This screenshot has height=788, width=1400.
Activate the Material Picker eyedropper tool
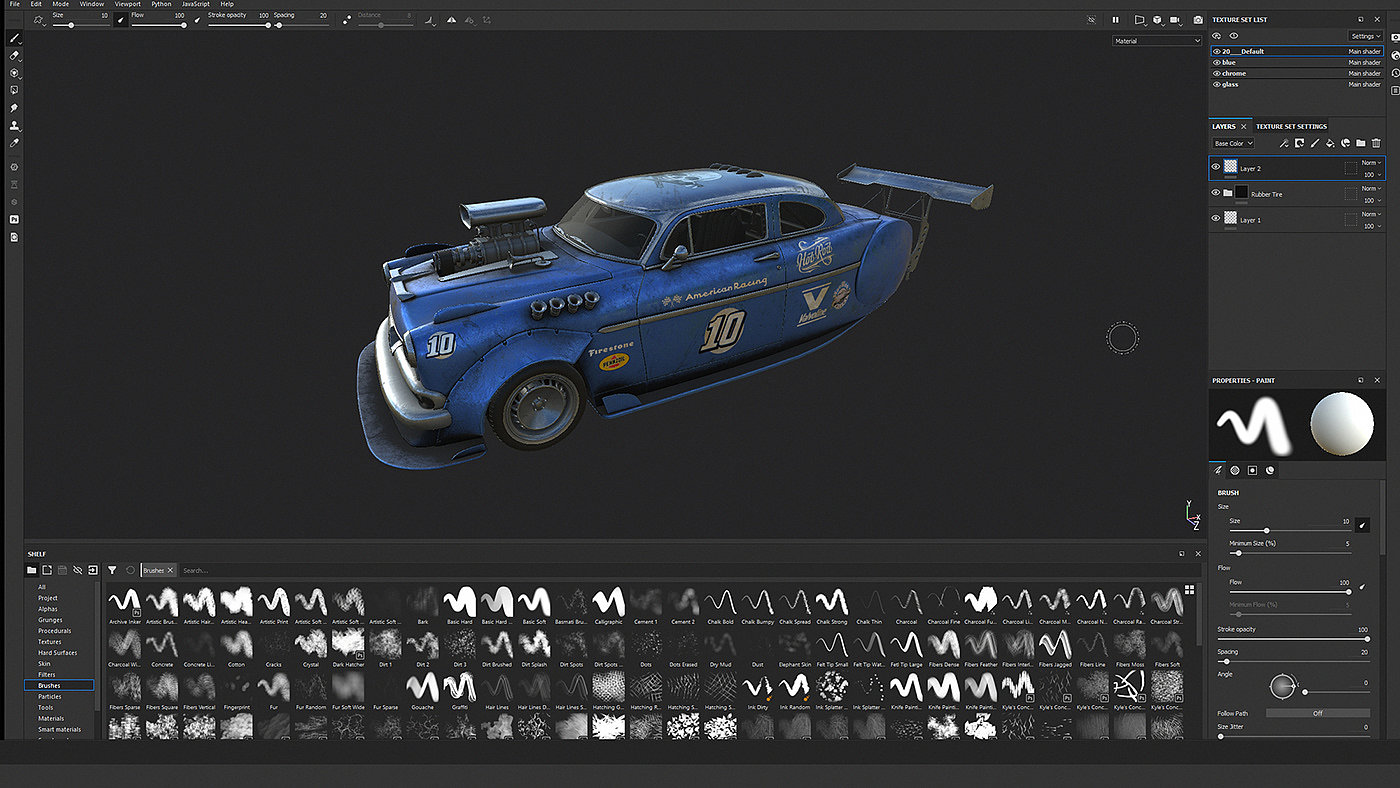[14, 143]
